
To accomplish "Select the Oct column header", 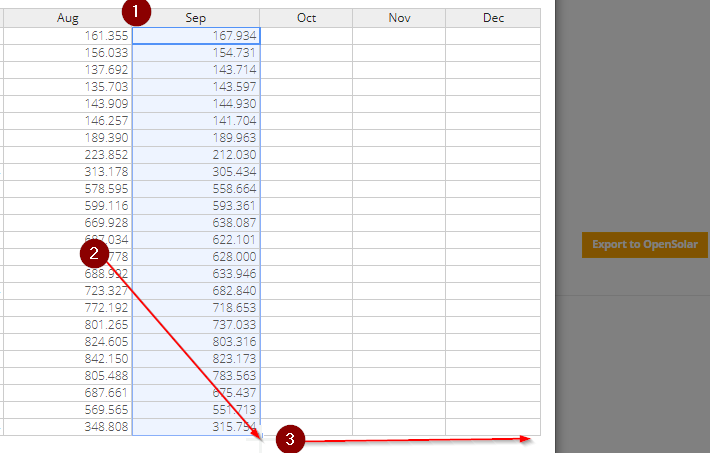I will click(x=306, y=18).
